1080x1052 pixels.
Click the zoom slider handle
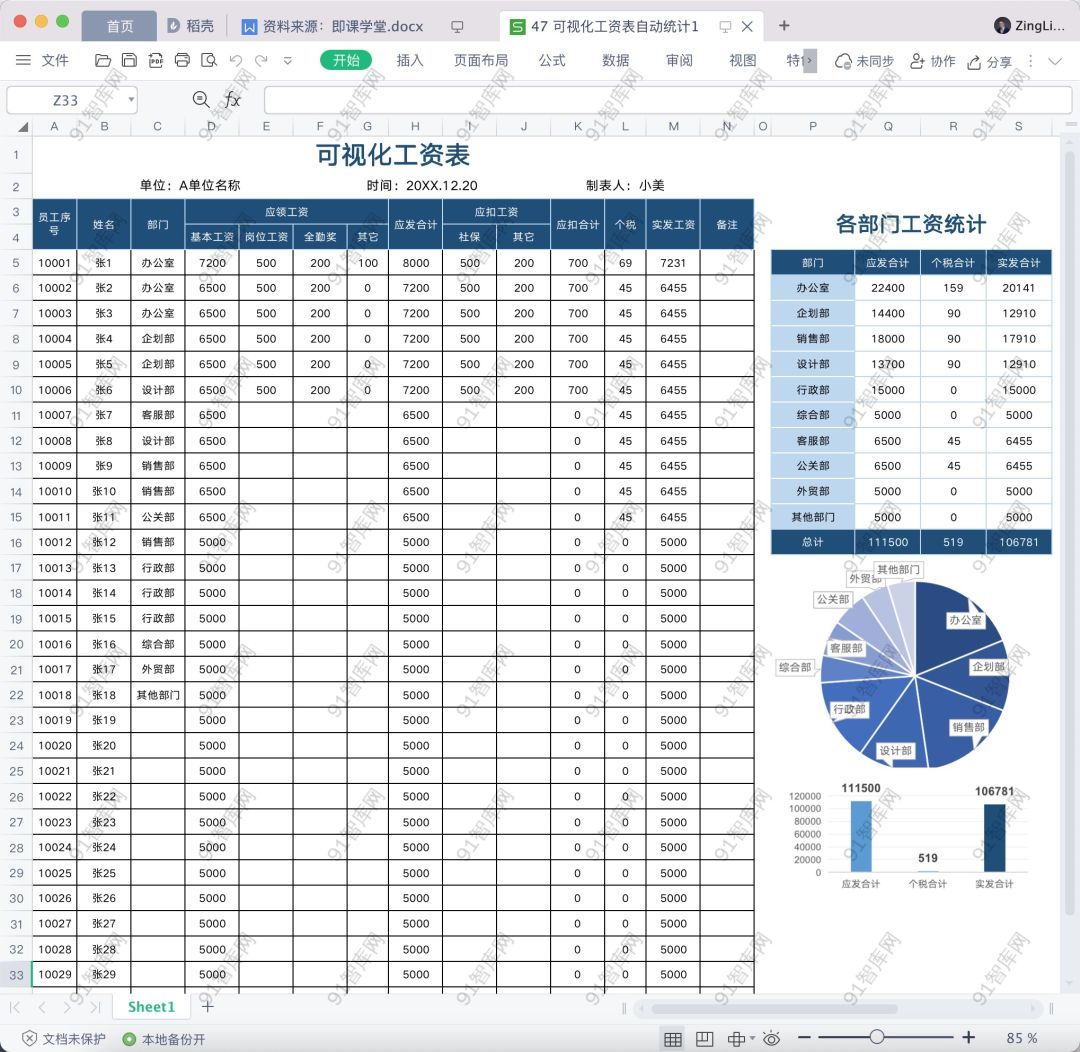click(x=876, y=1038)
